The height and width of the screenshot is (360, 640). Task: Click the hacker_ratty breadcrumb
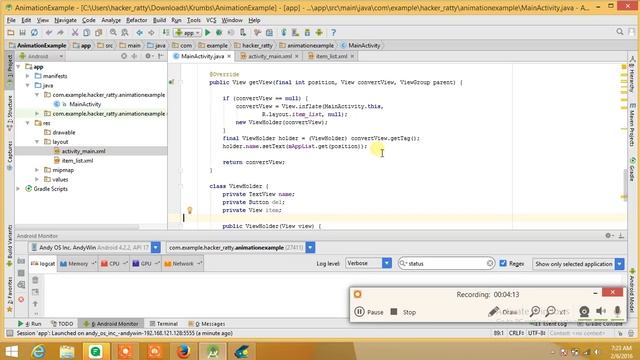253,45
